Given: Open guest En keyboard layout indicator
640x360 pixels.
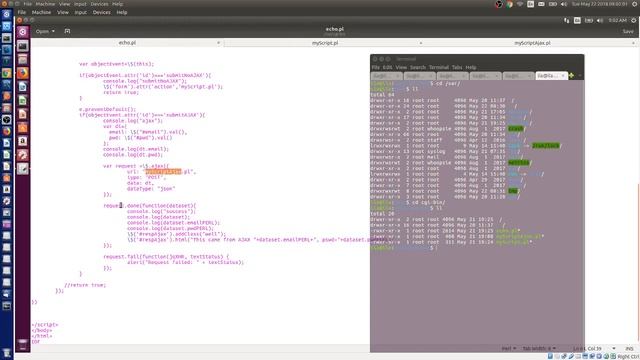Looking at the screenshot, I should pos(577,20).
